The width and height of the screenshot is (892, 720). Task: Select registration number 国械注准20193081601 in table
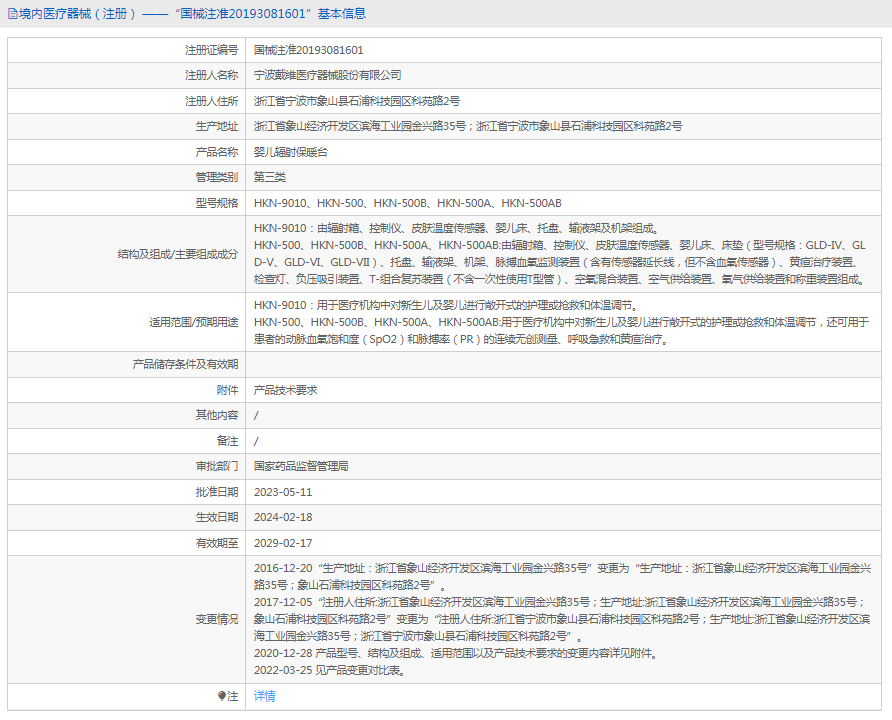pos(308,49)
